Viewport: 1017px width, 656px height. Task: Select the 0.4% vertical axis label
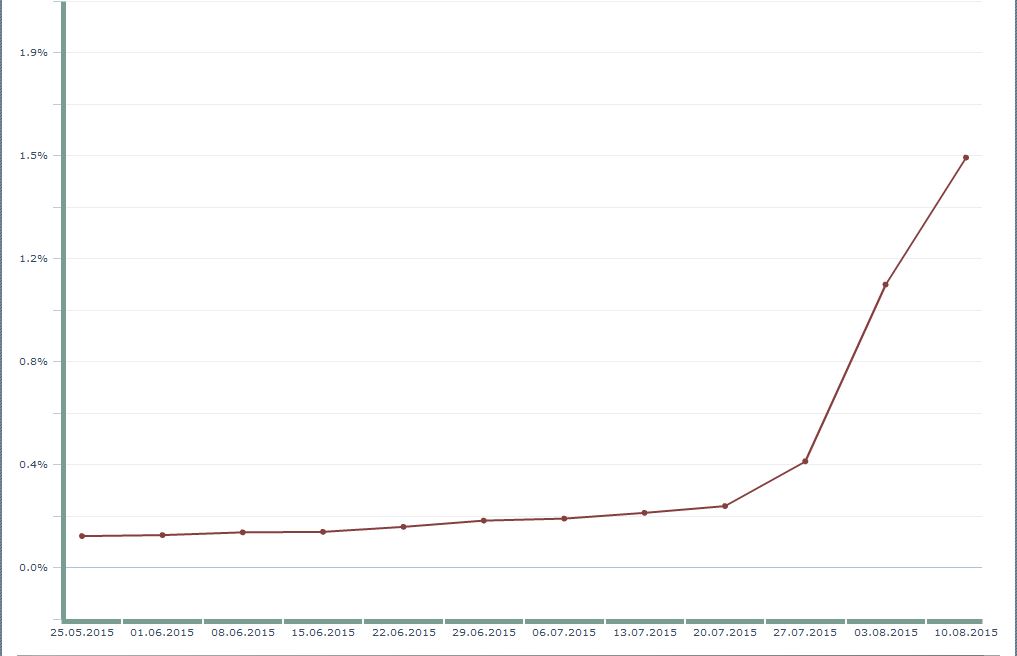point(34,465)
